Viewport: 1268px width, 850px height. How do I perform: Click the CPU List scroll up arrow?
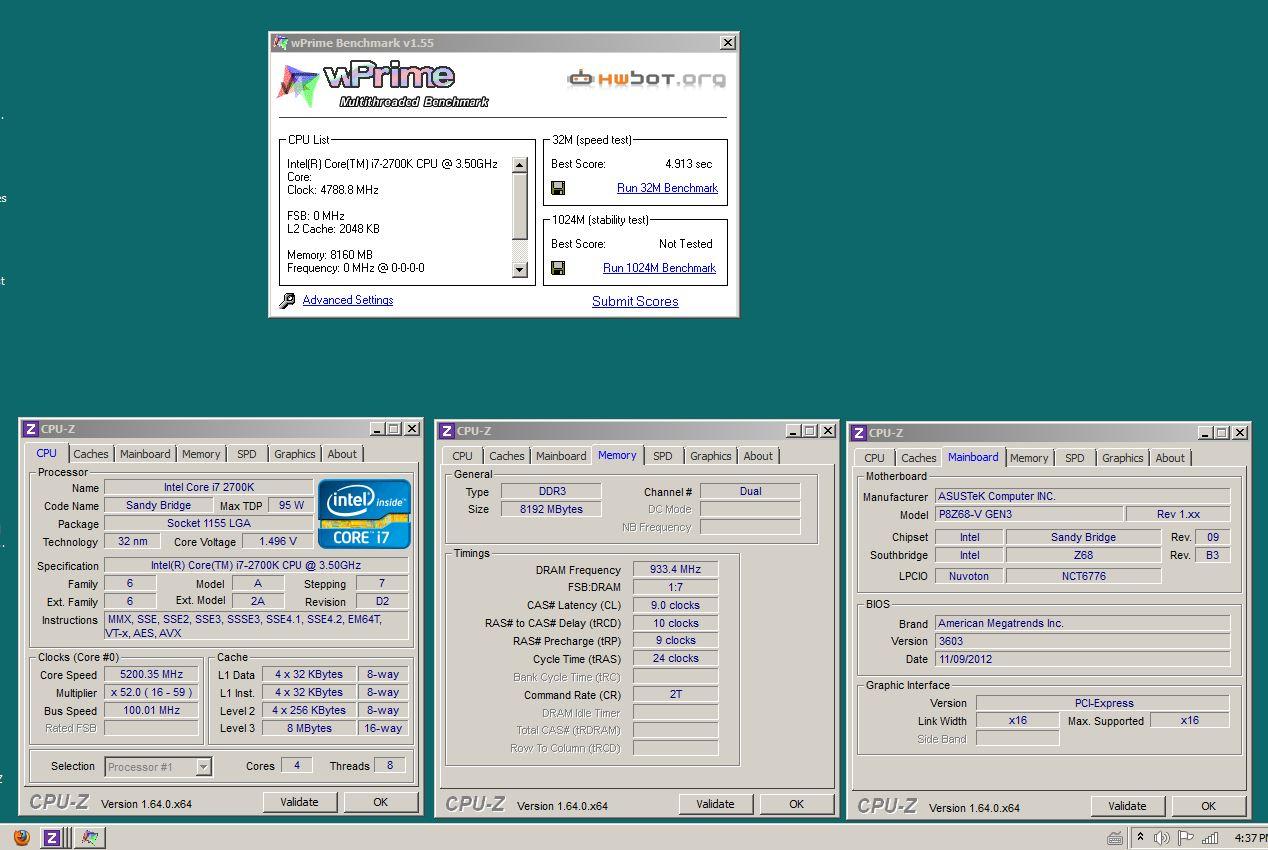click(519, 165)
